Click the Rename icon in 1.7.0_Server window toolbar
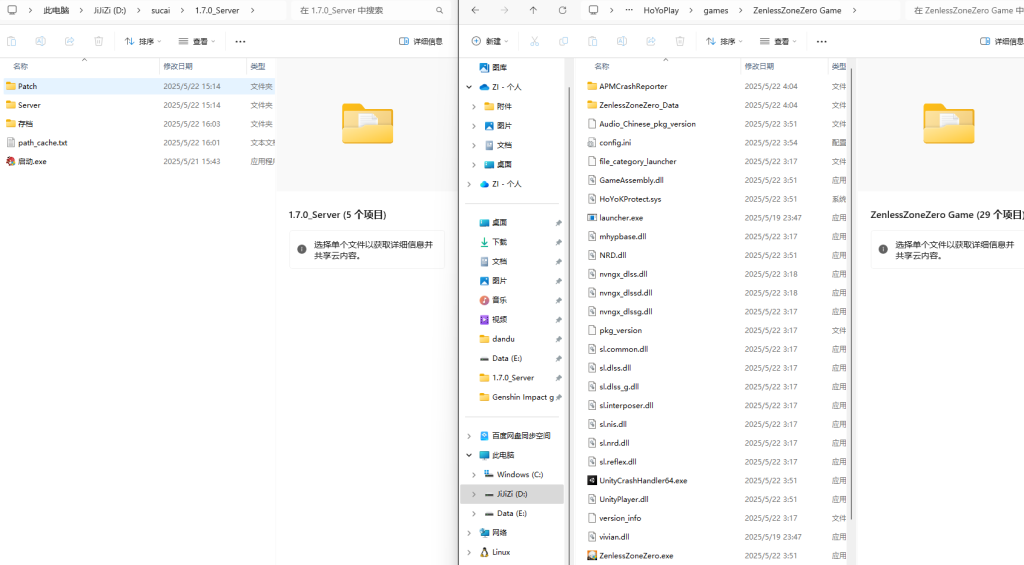1024x565 pixels. pyautogui.click(x=40, y=41)
